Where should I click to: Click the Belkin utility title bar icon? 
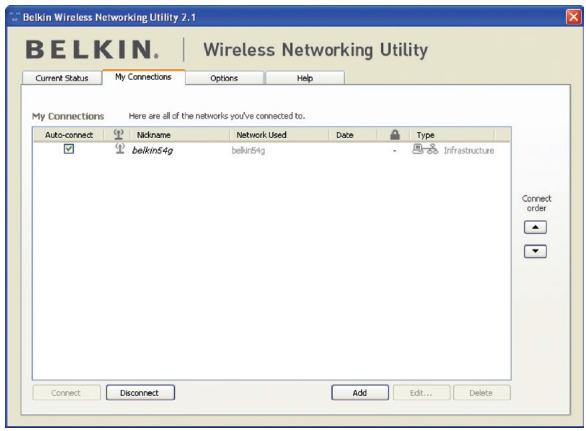coord(15,17)
